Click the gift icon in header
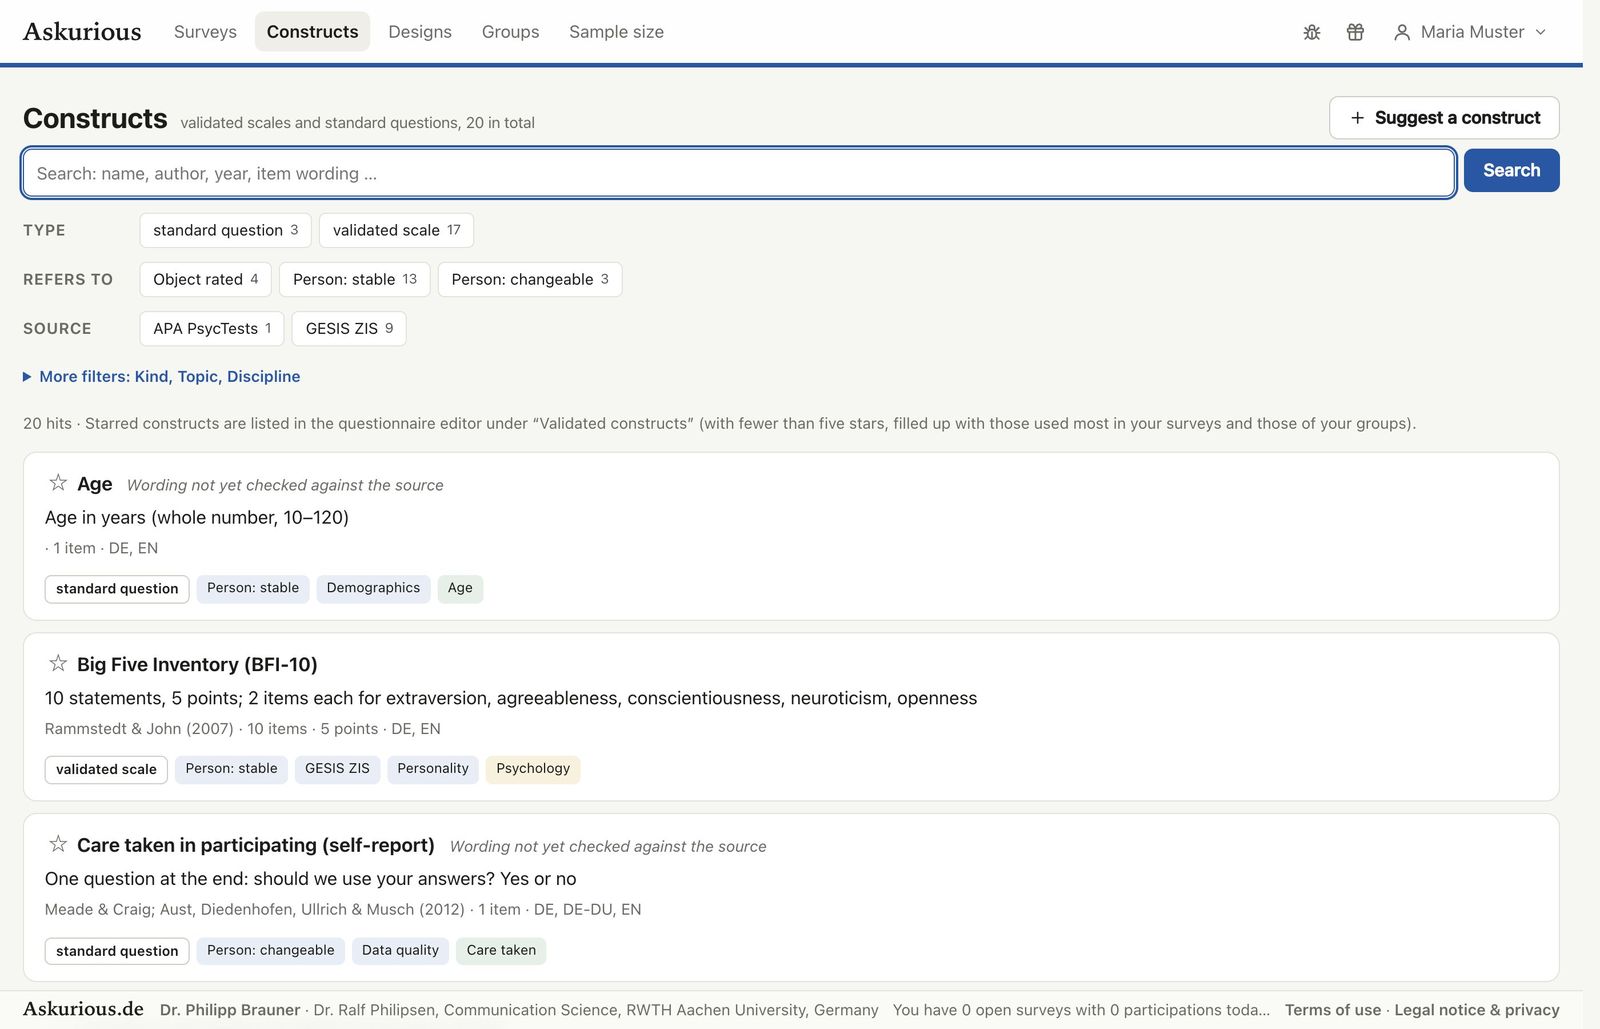This screenshot has width=1600, height=1029. (x=1355, y=32)
